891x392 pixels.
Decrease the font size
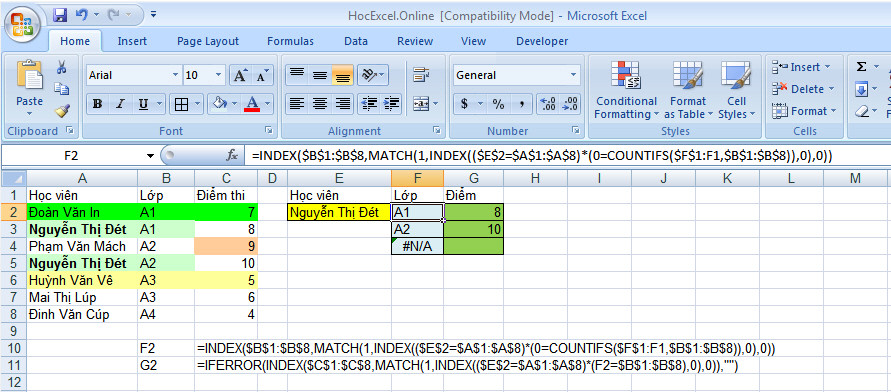pos(262,75)
